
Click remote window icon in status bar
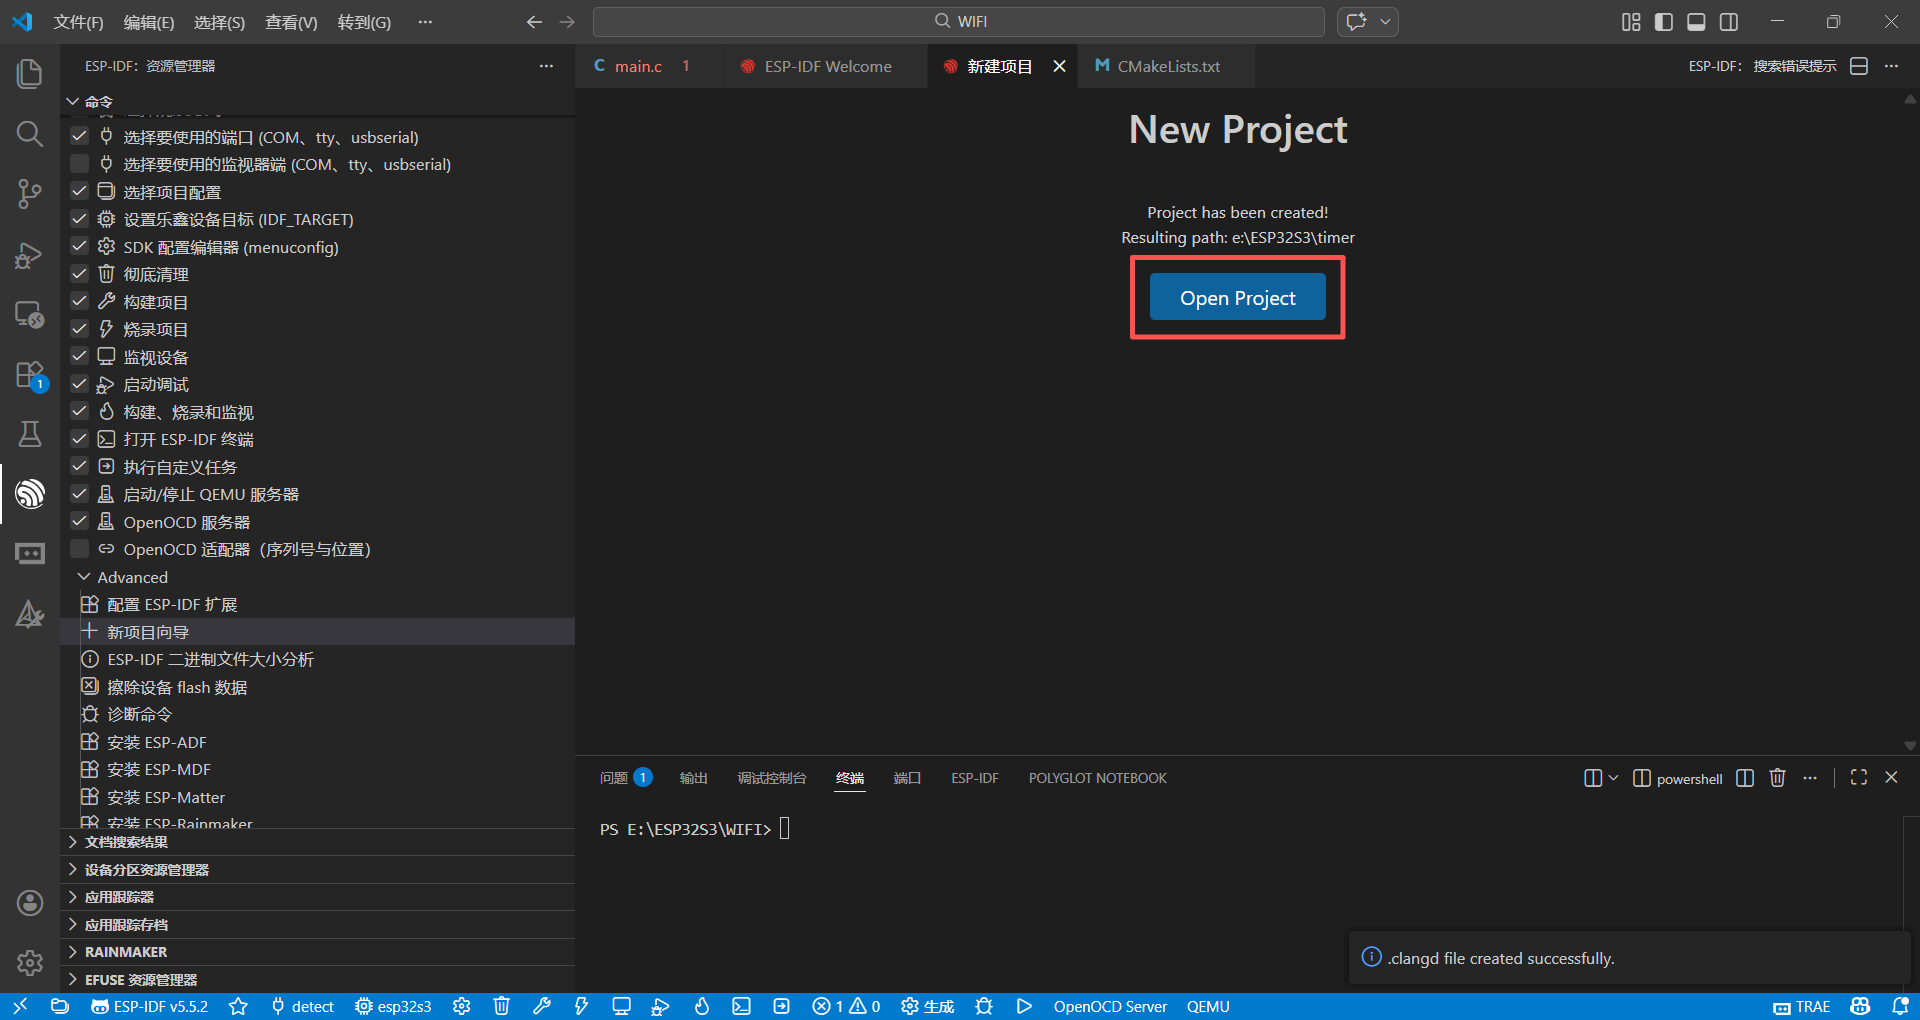pos(20,1006)
